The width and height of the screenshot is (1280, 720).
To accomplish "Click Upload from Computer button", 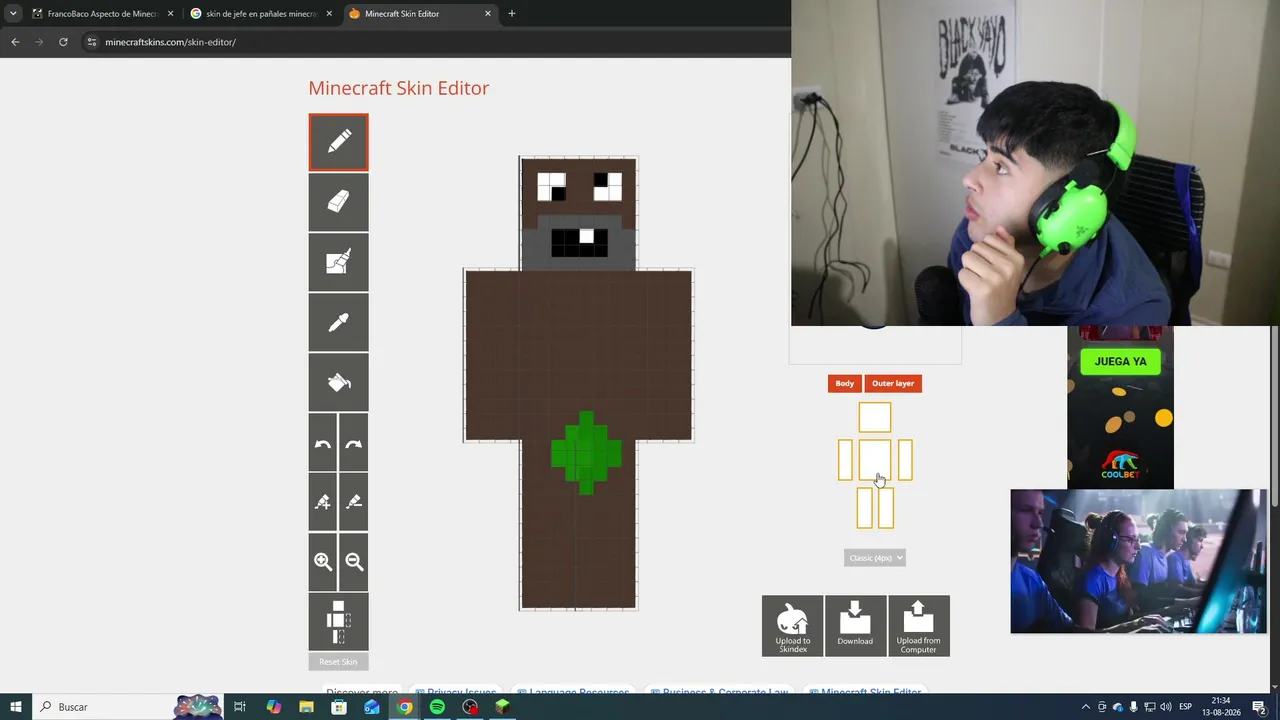I will tap(918, 626).
